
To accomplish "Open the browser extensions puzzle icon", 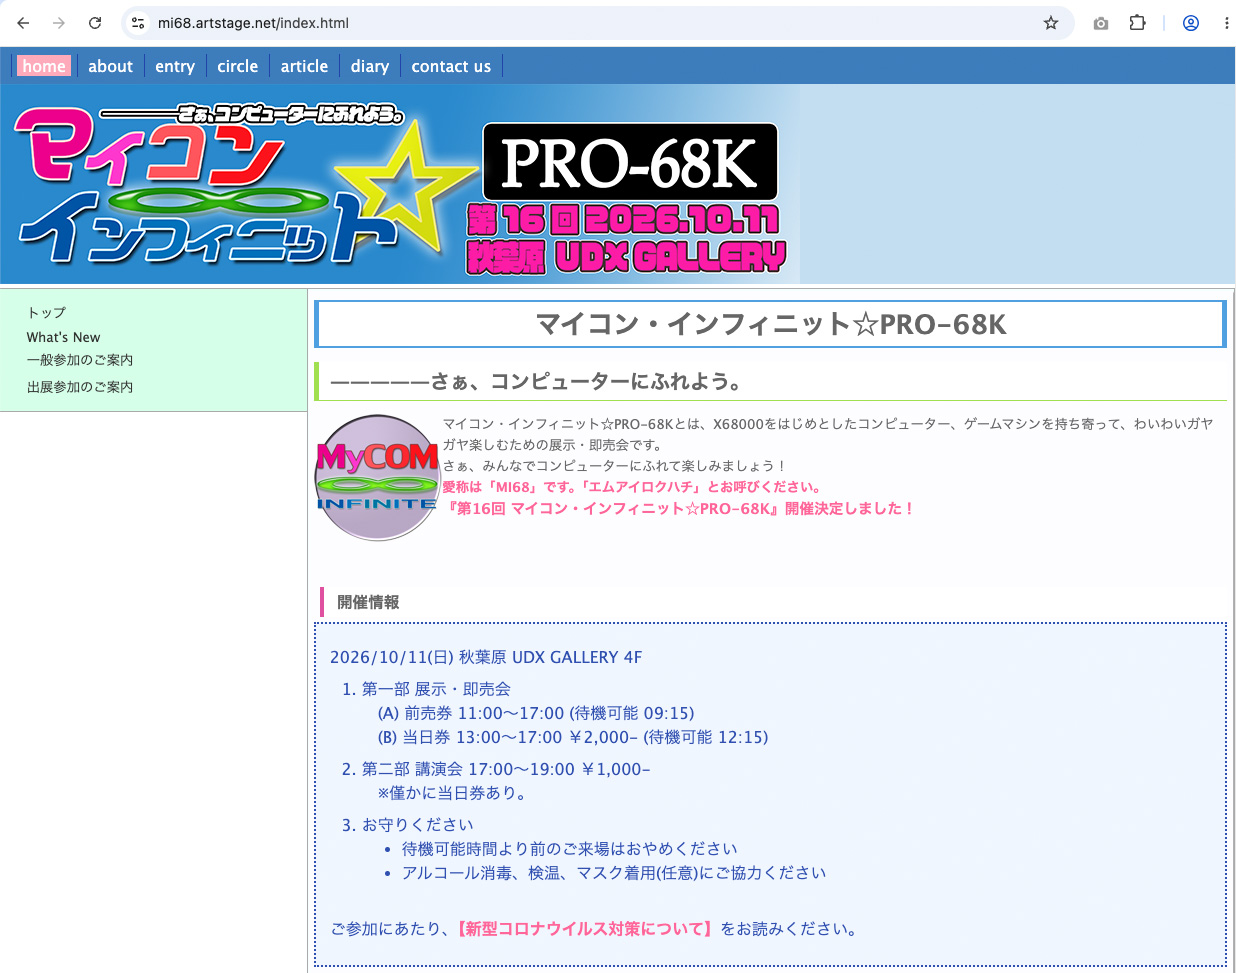I will (x=1137, y=23).
